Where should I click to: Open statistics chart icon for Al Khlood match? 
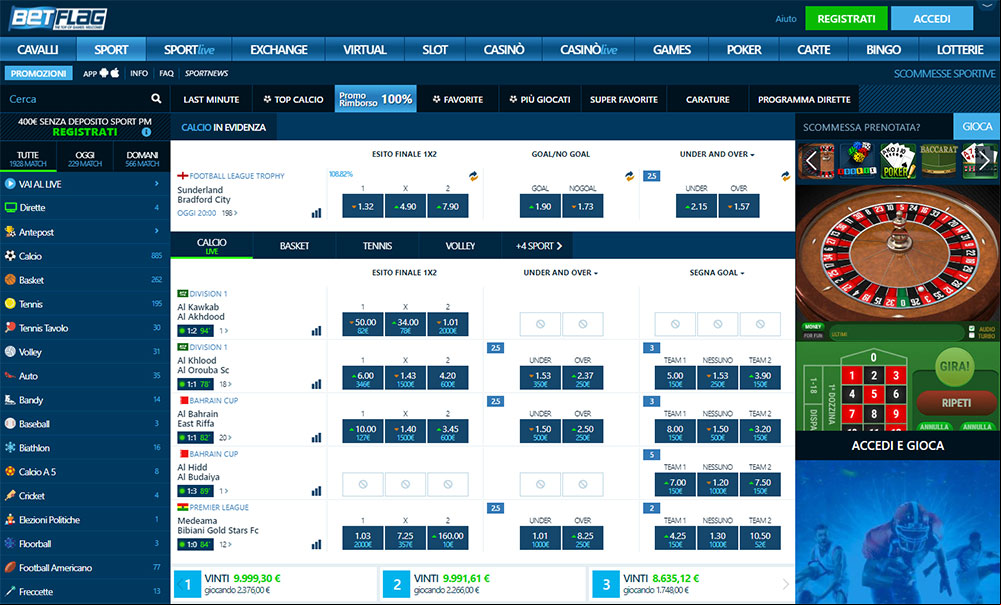pyautogui.click(x=316, y=384)
